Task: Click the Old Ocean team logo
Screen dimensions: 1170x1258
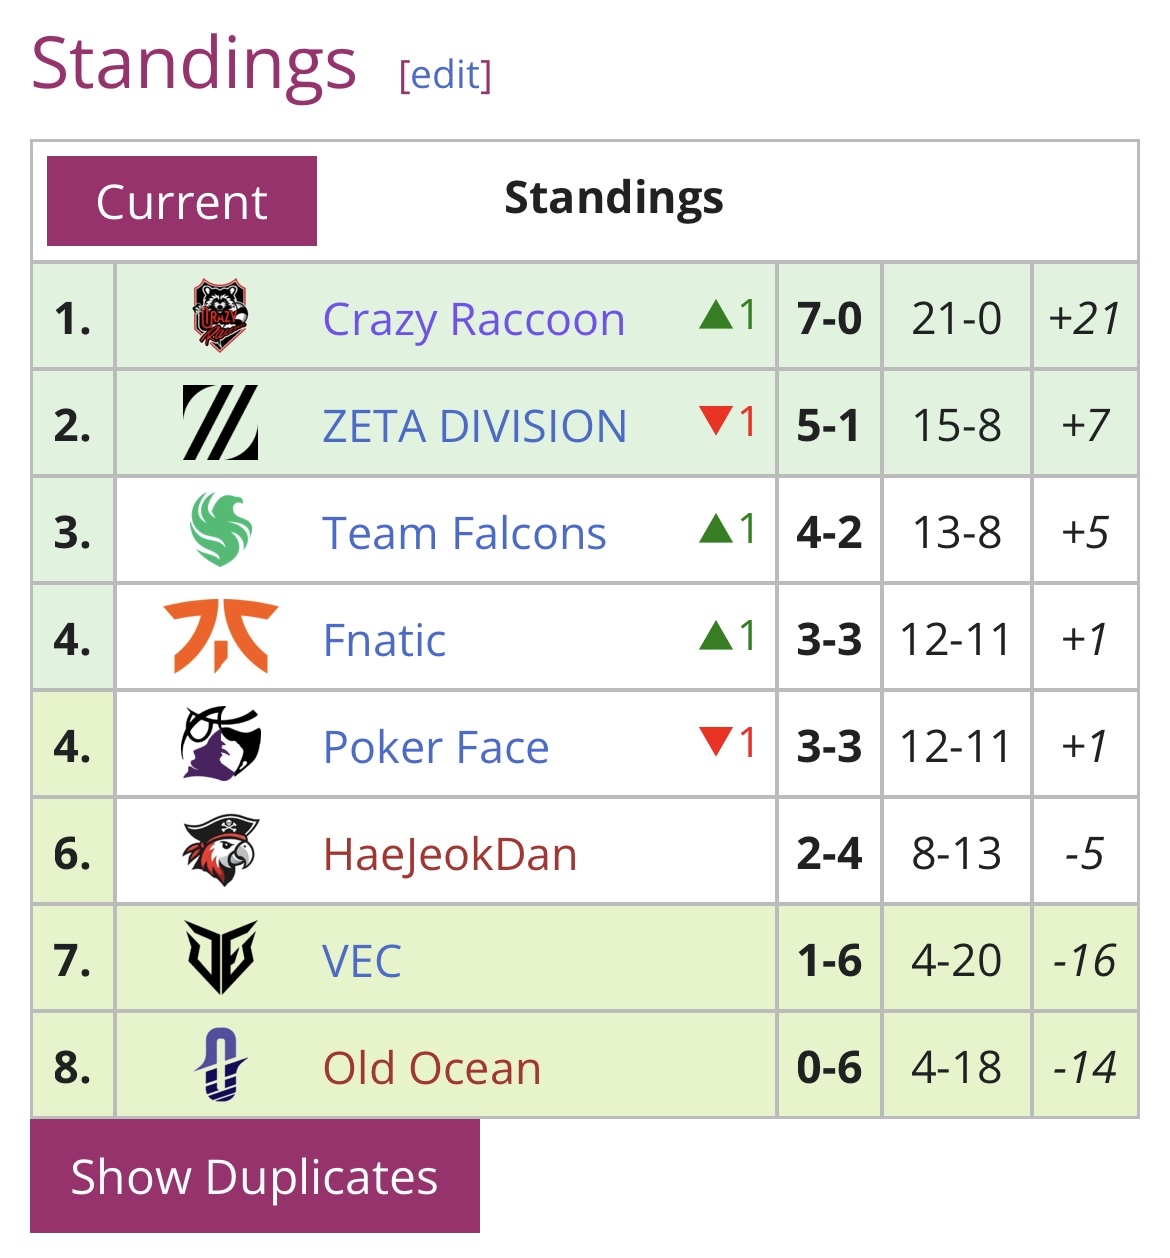Action: click(x=220, y=1065)
